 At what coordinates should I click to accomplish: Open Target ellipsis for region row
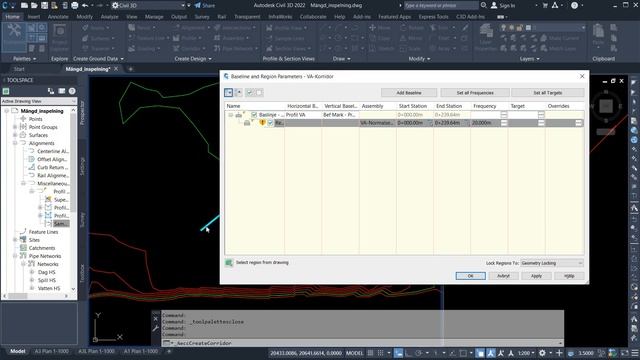(541, 123)
